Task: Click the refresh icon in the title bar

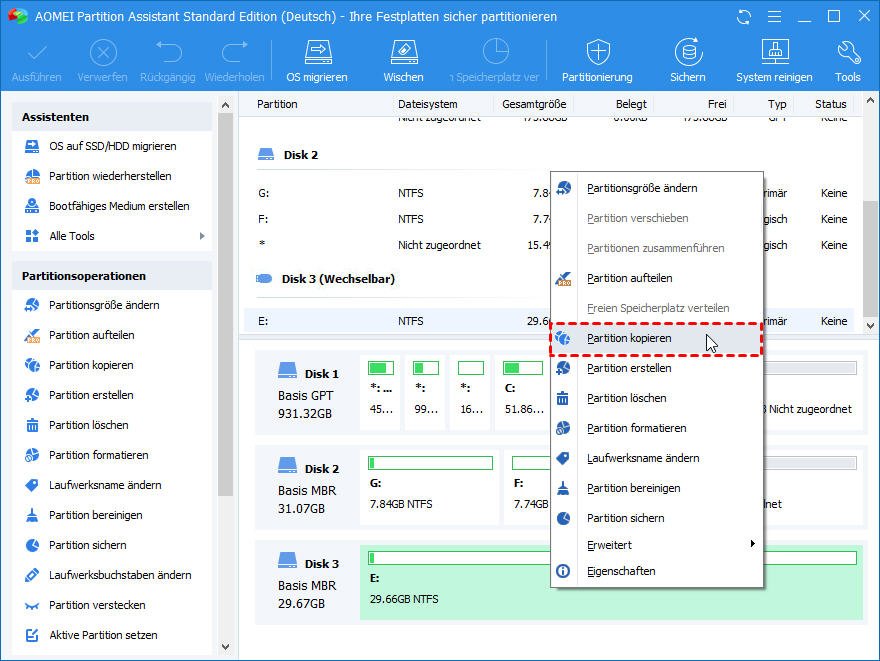Action: (744, 17)
